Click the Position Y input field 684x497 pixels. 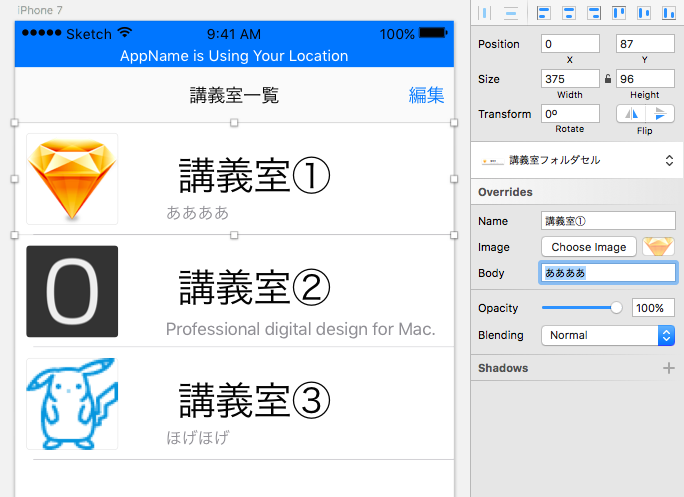coord(645,44)
